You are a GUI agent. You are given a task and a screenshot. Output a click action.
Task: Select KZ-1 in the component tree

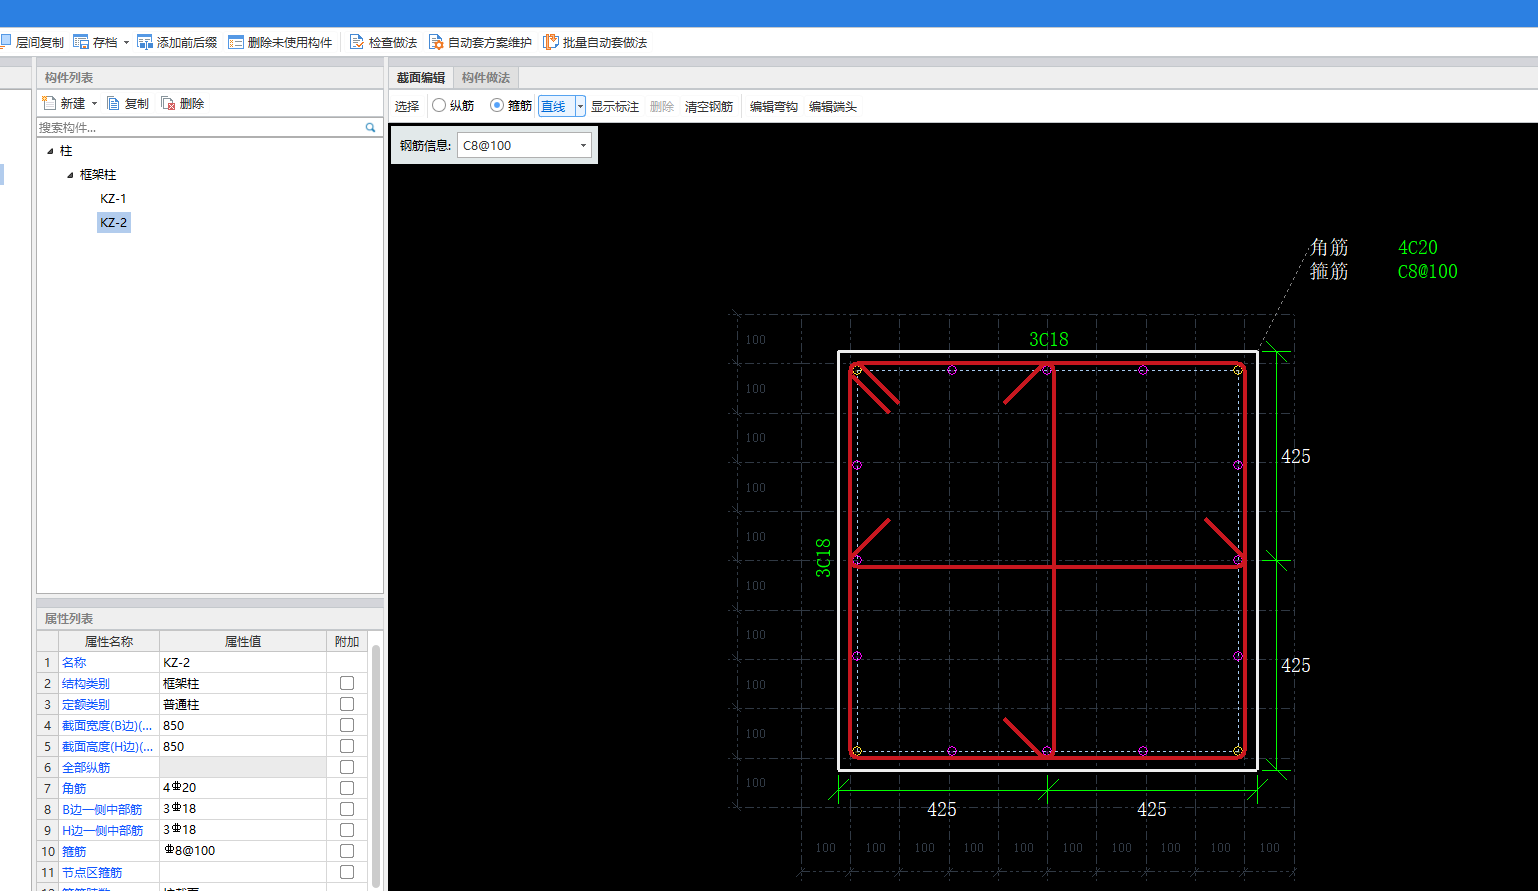click(x=113, y=198)
